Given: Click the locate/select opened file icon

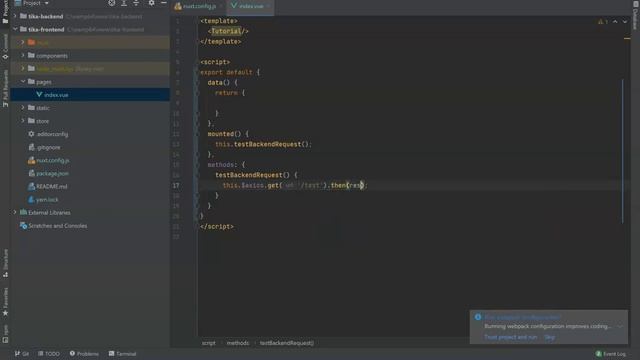Looking at the screenshot, I should point(111,3).
